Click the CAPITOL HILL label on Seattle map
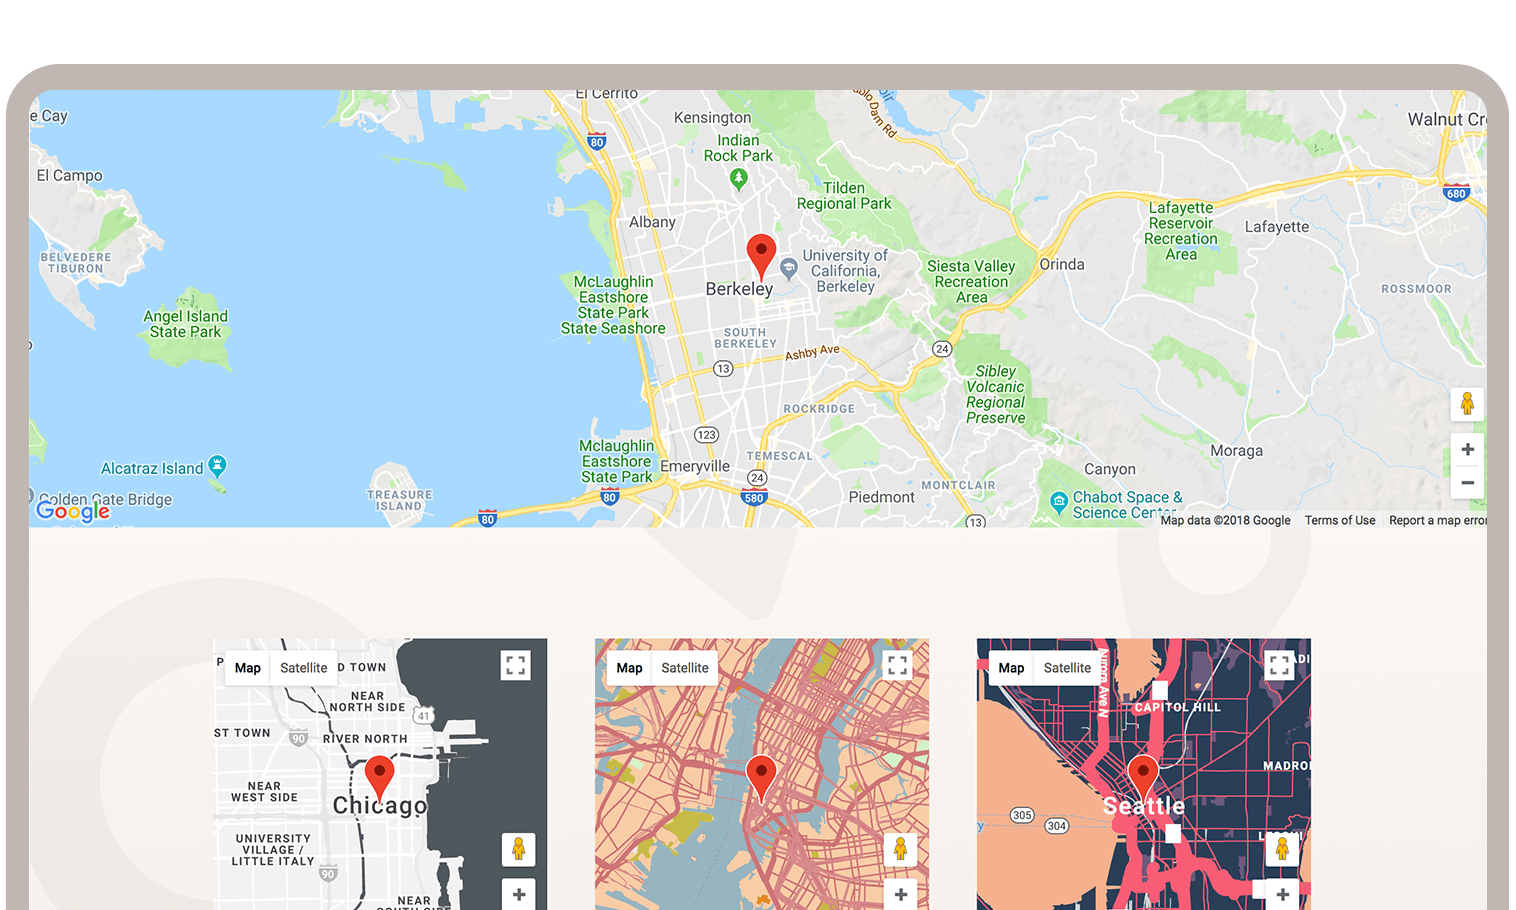The width and height of the screenshot is (1516, 910). coord(1177,707)
